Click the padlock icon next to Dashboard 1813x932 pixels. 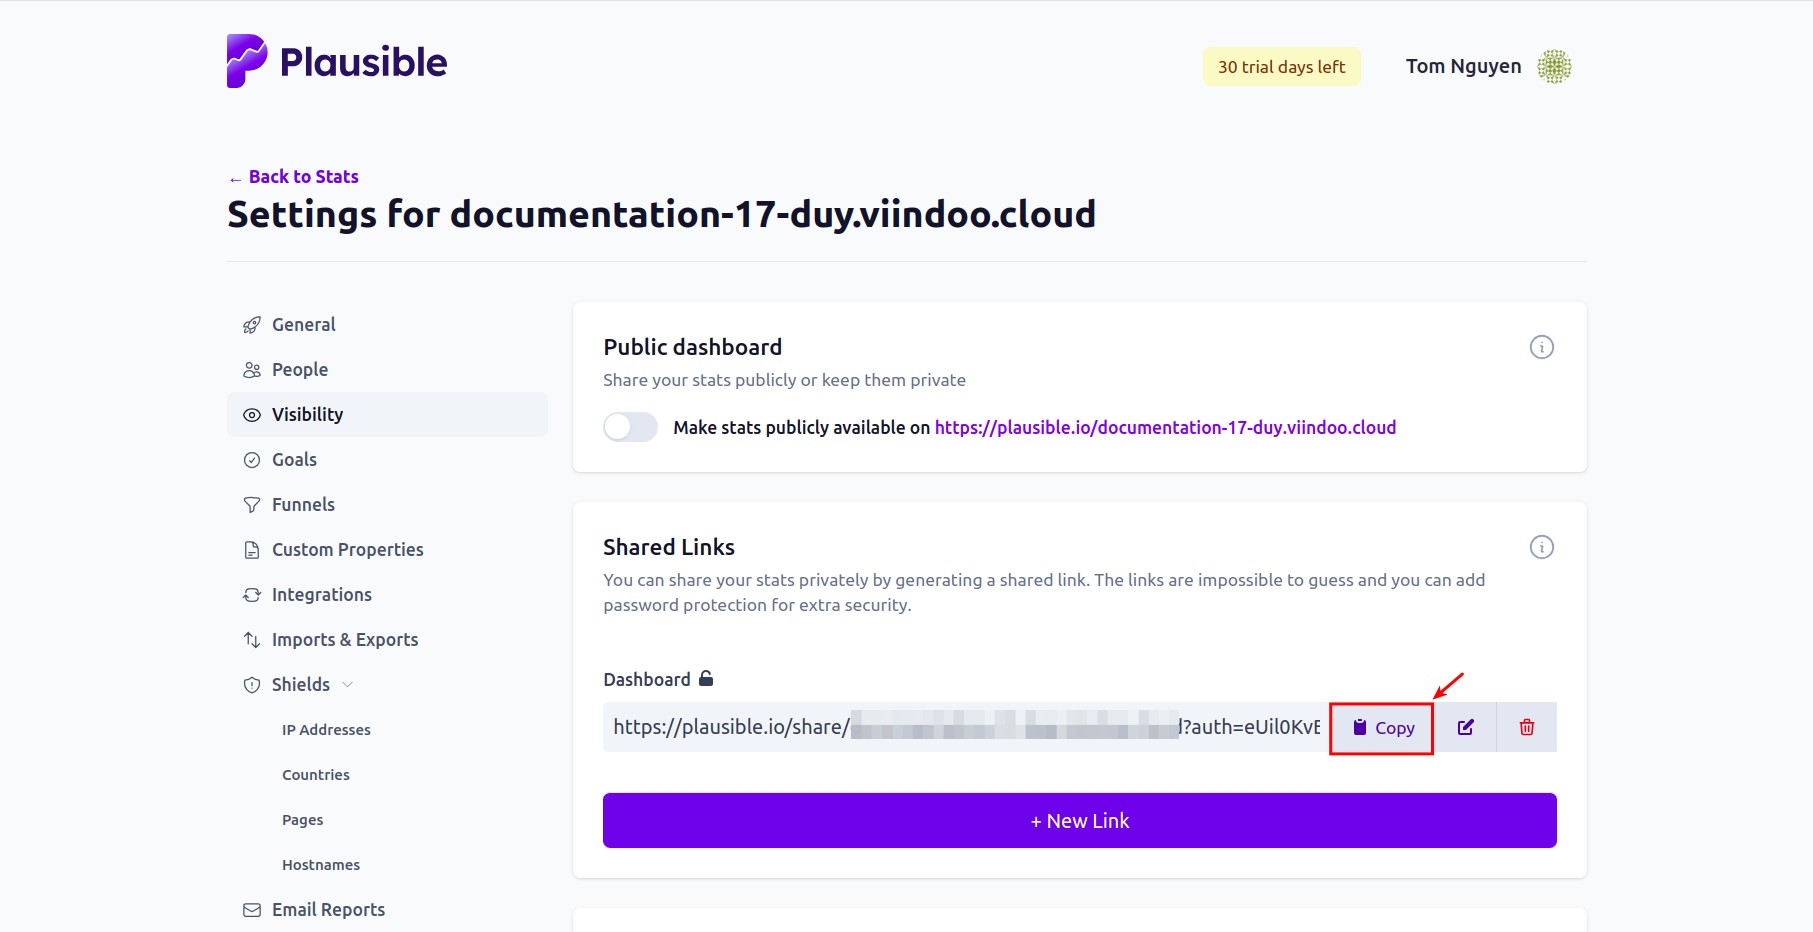706,679
